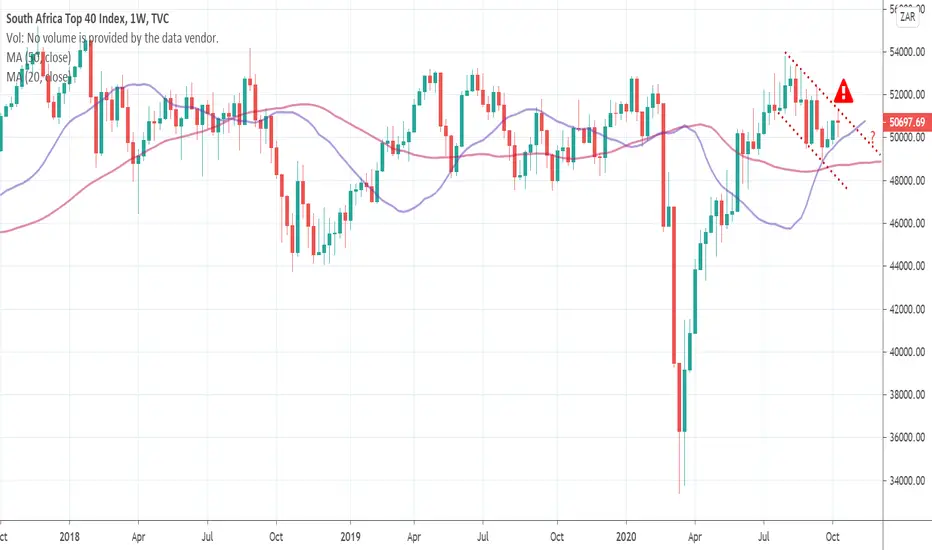Click the red warning triangle icon
The width and height of the screenshot is (932, 550).
point(843,91)
